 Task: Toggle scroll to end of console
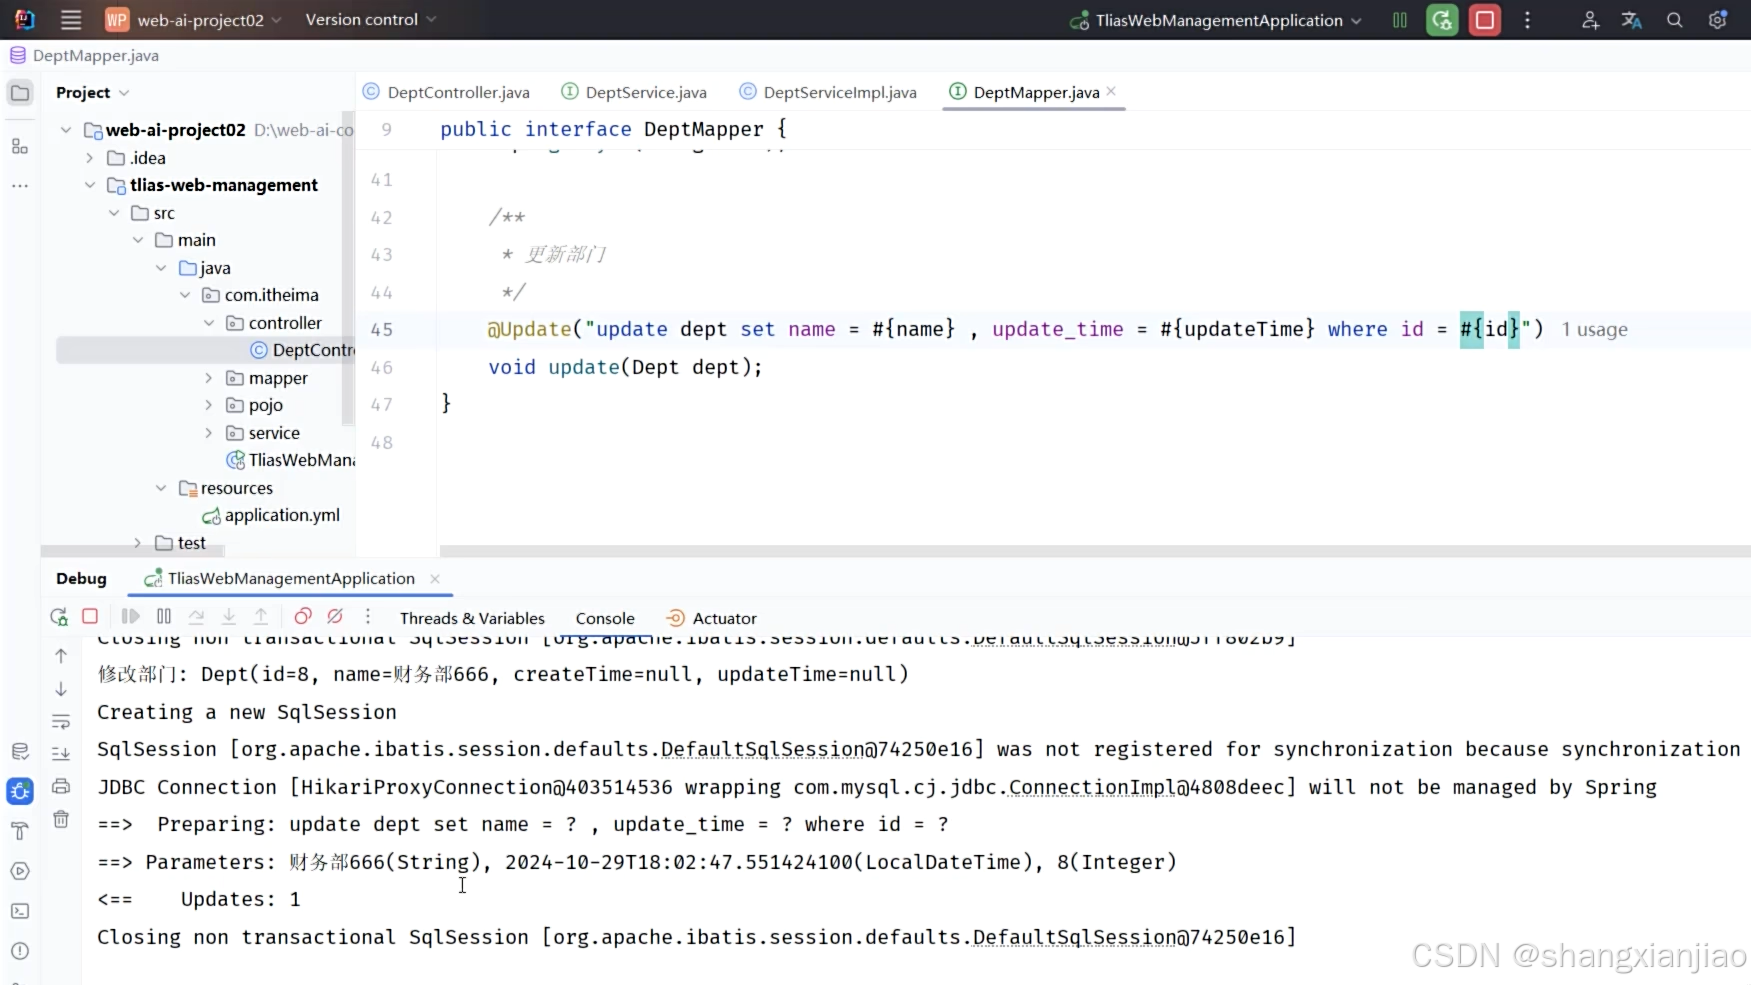point(61,753)
